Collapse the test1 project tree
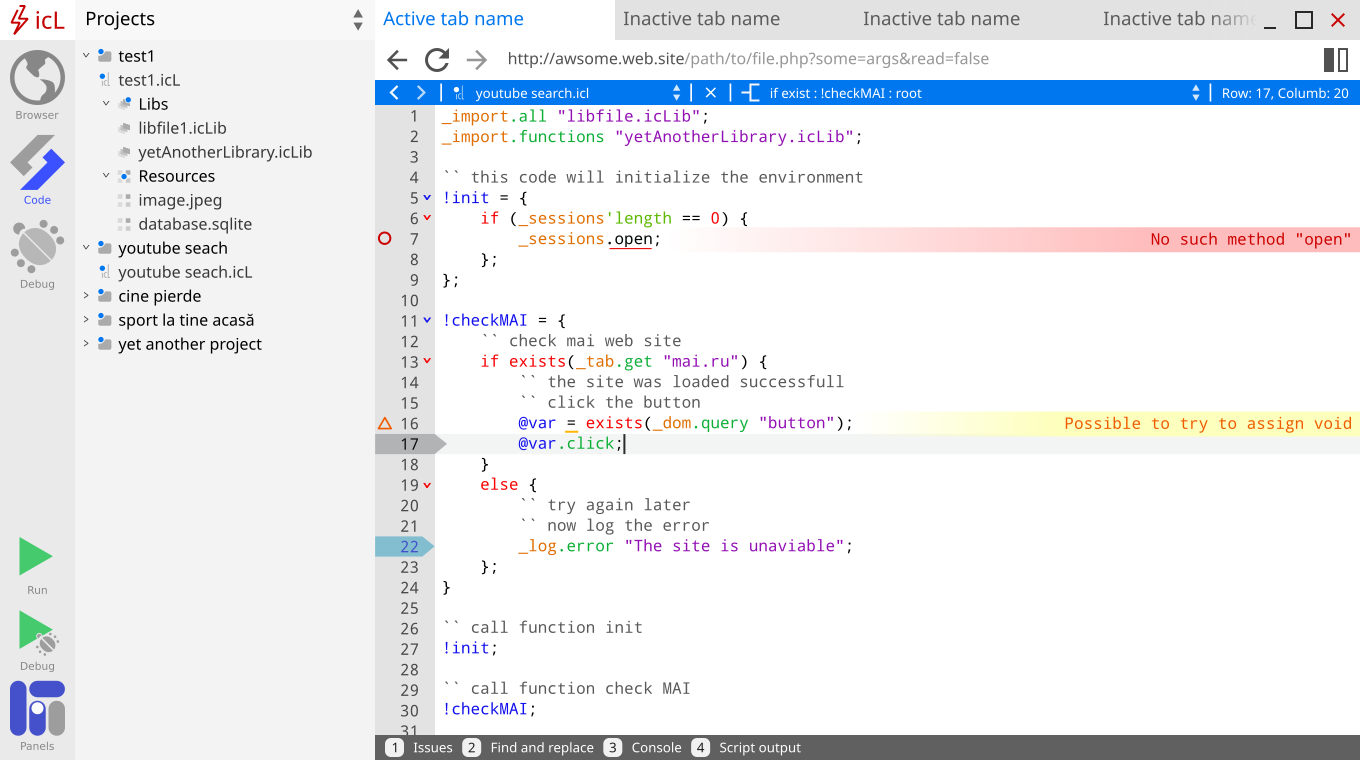1360x760 pixels. pyautogui.click(x=86, y=56)
